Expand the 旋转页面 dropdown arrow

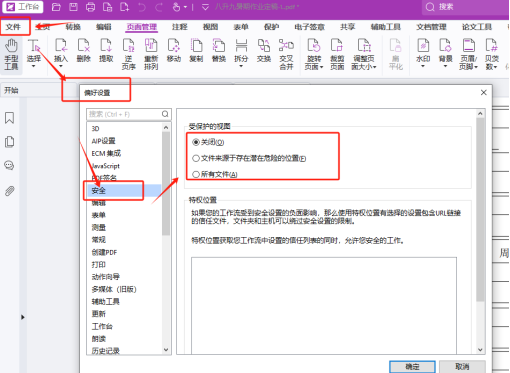(x=322, y=67)
